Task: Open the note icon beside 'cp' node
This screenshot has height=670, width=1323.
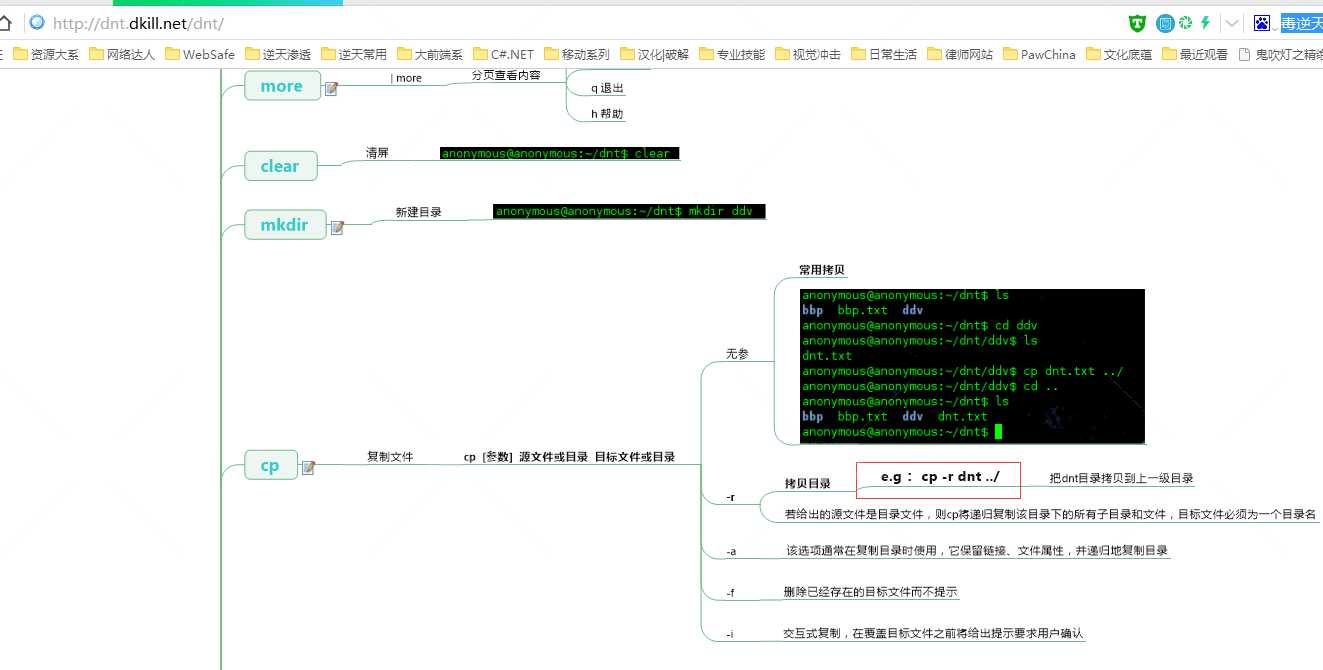Action: click(308, 468)
